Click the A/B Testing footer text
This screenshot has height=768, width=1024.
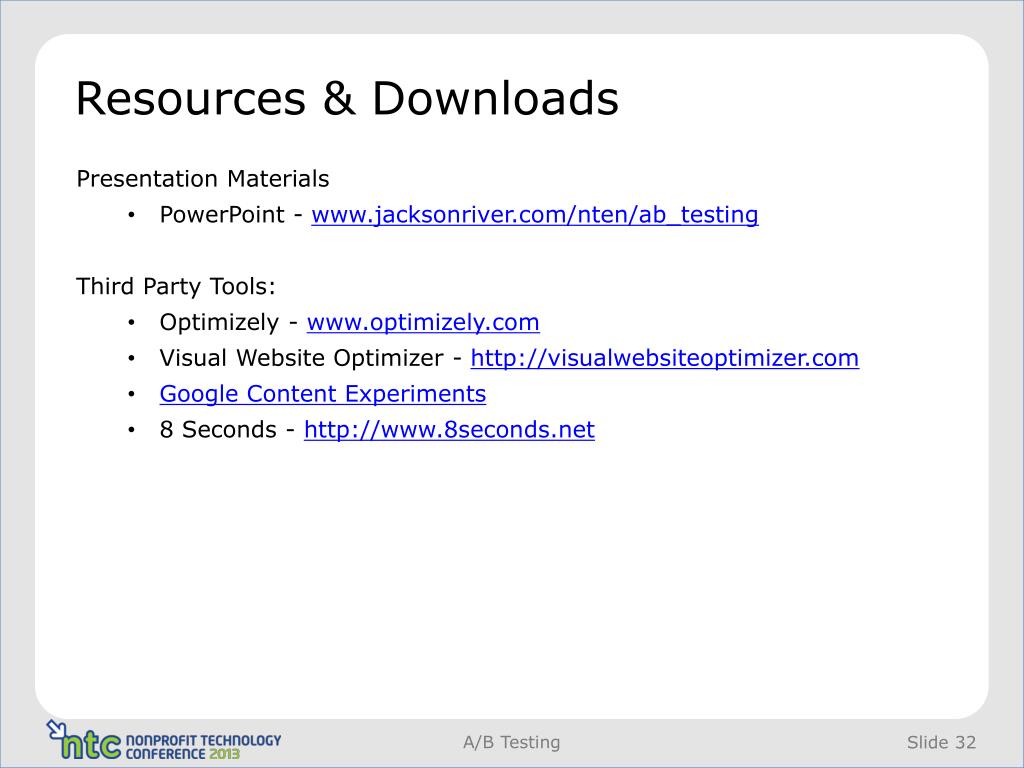pos(511,743)
